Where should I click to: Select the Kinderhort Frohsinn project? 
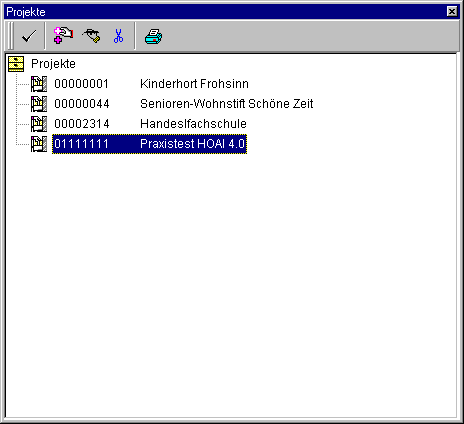pyautogui.click(x=151, y=84)
